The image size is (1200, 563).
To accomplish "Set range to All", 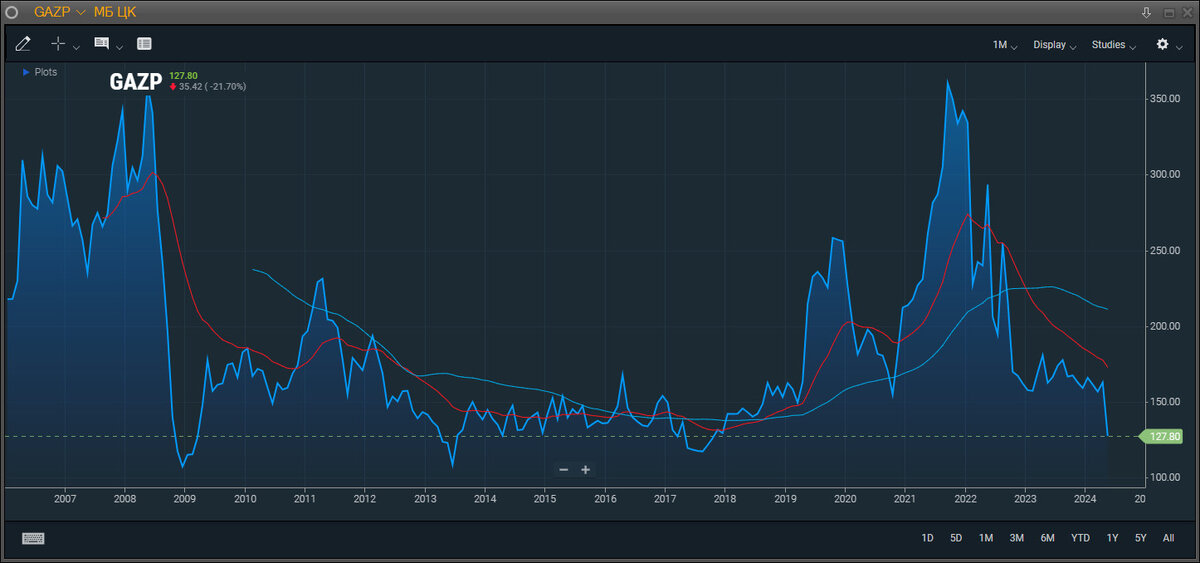I will 1168,538.
